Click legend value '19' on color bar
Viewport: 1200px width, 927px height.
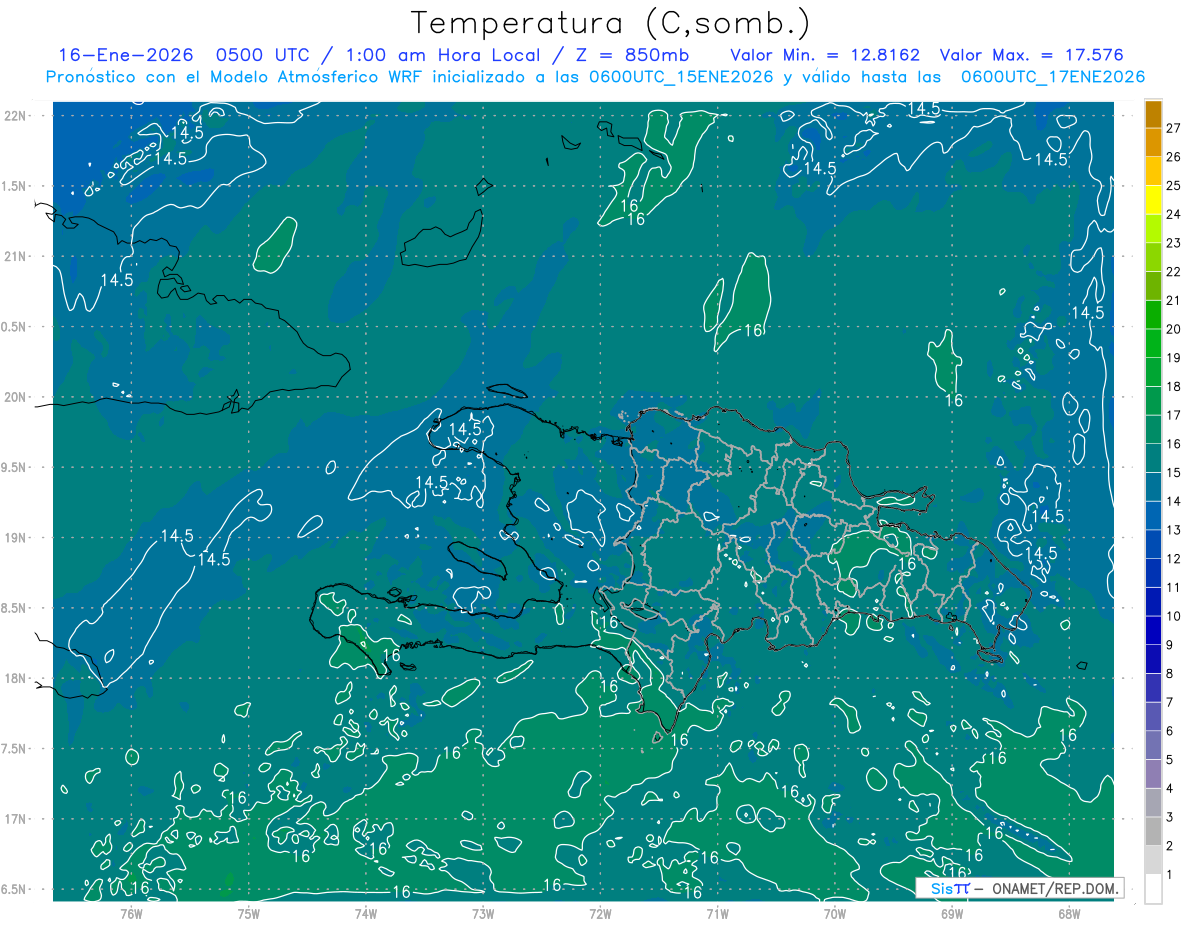point(1173,358)
